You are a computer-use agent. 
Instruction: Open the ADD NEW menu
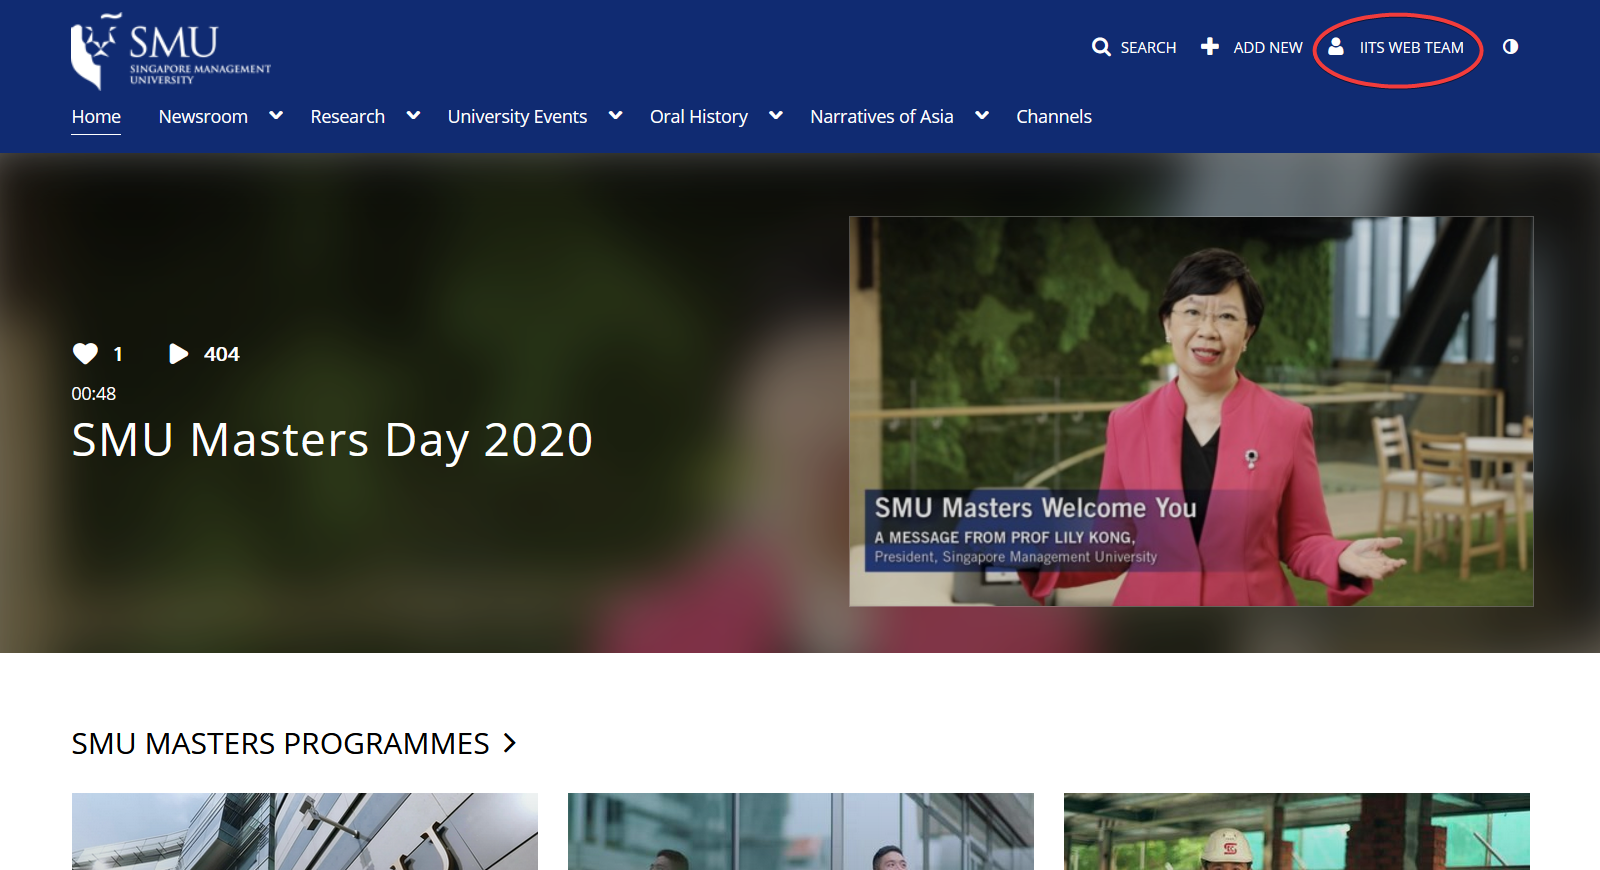coord(1268,47)
